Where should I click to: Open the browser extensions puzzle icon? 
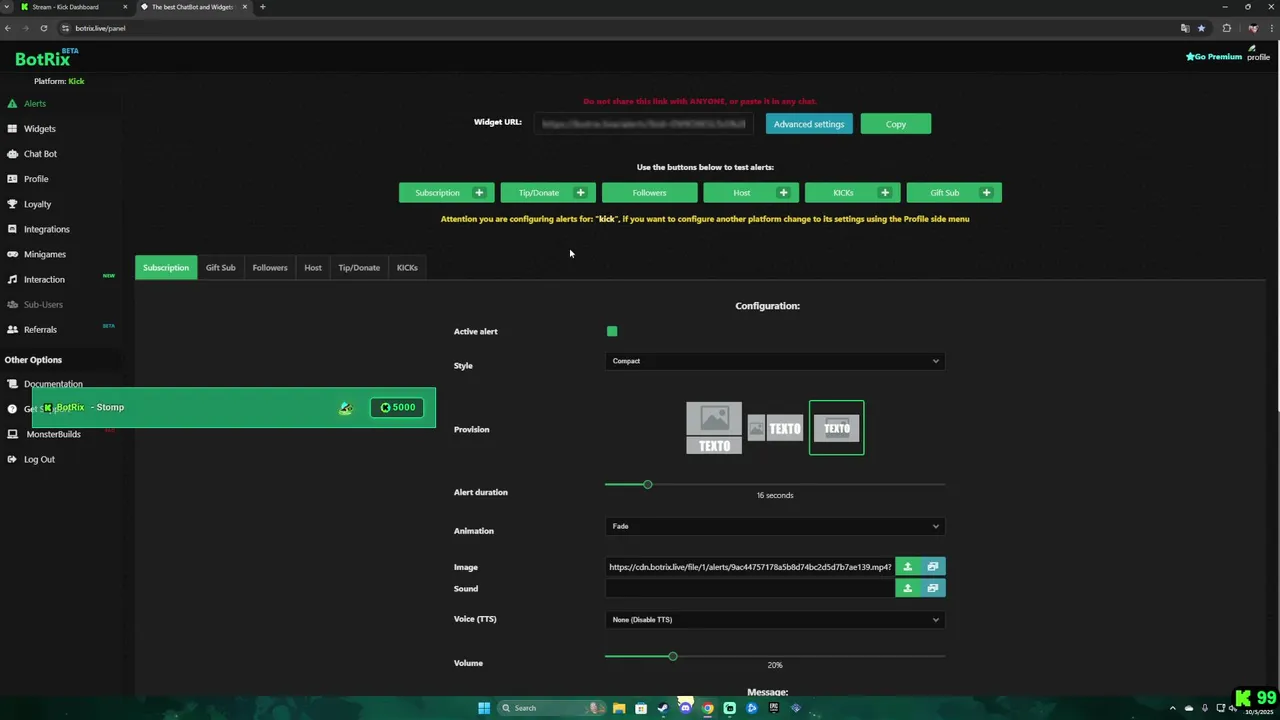click(1227, 28)
